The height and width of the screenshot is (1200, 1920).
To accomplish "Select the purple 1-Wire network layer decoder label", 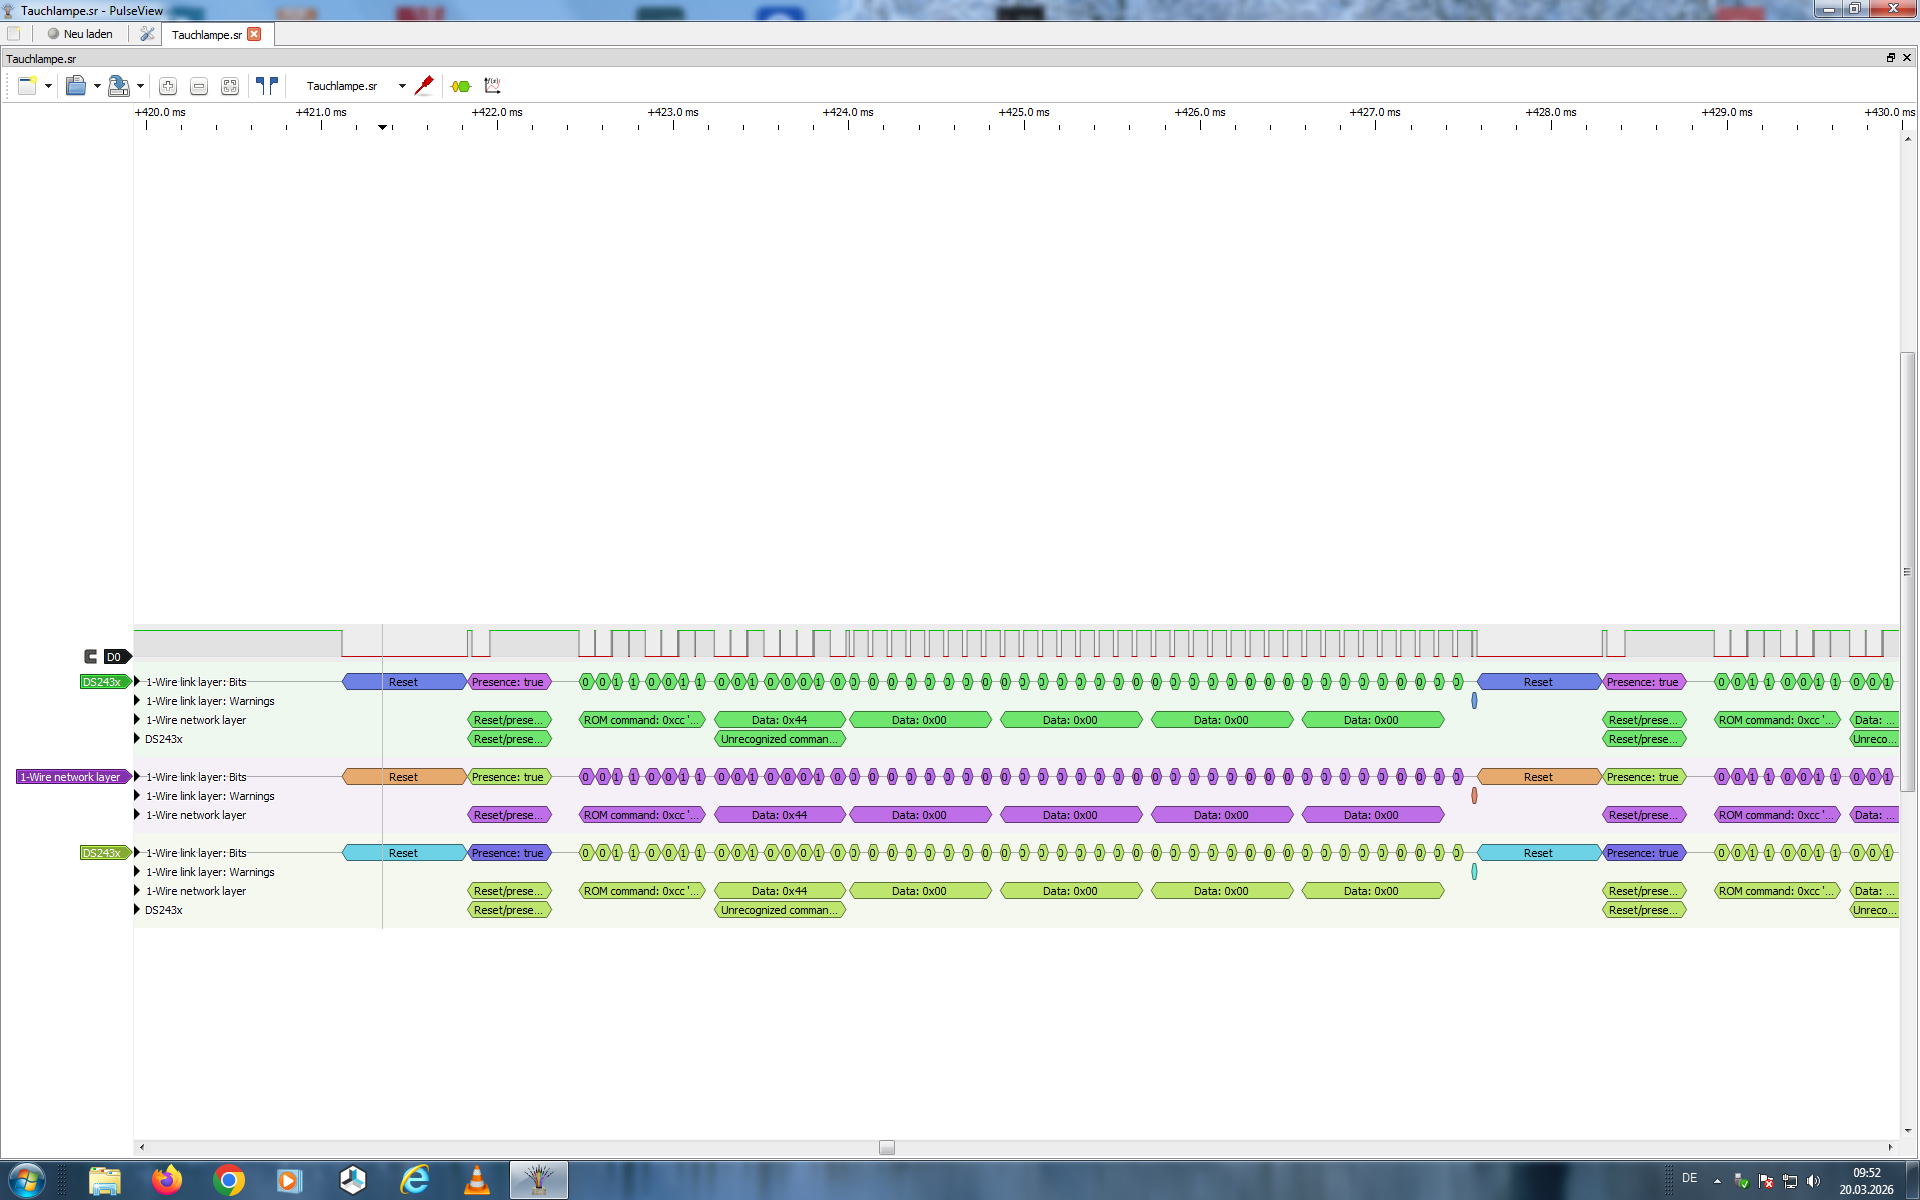I will click(x=70, y=777).
